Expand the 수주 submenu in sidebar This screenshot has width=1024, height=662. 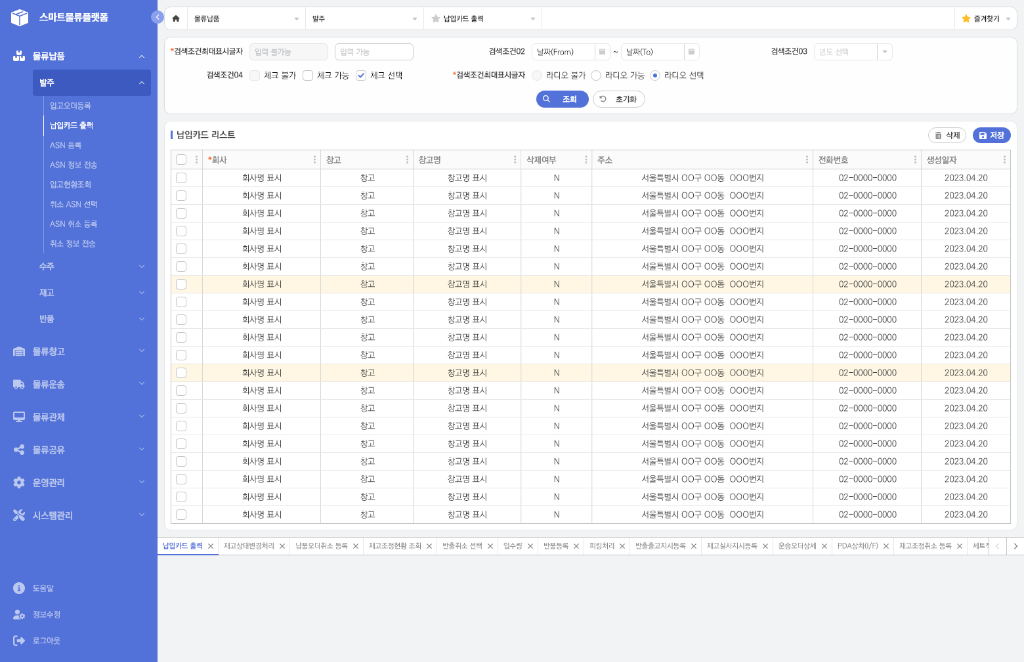[x=91, y=266]
